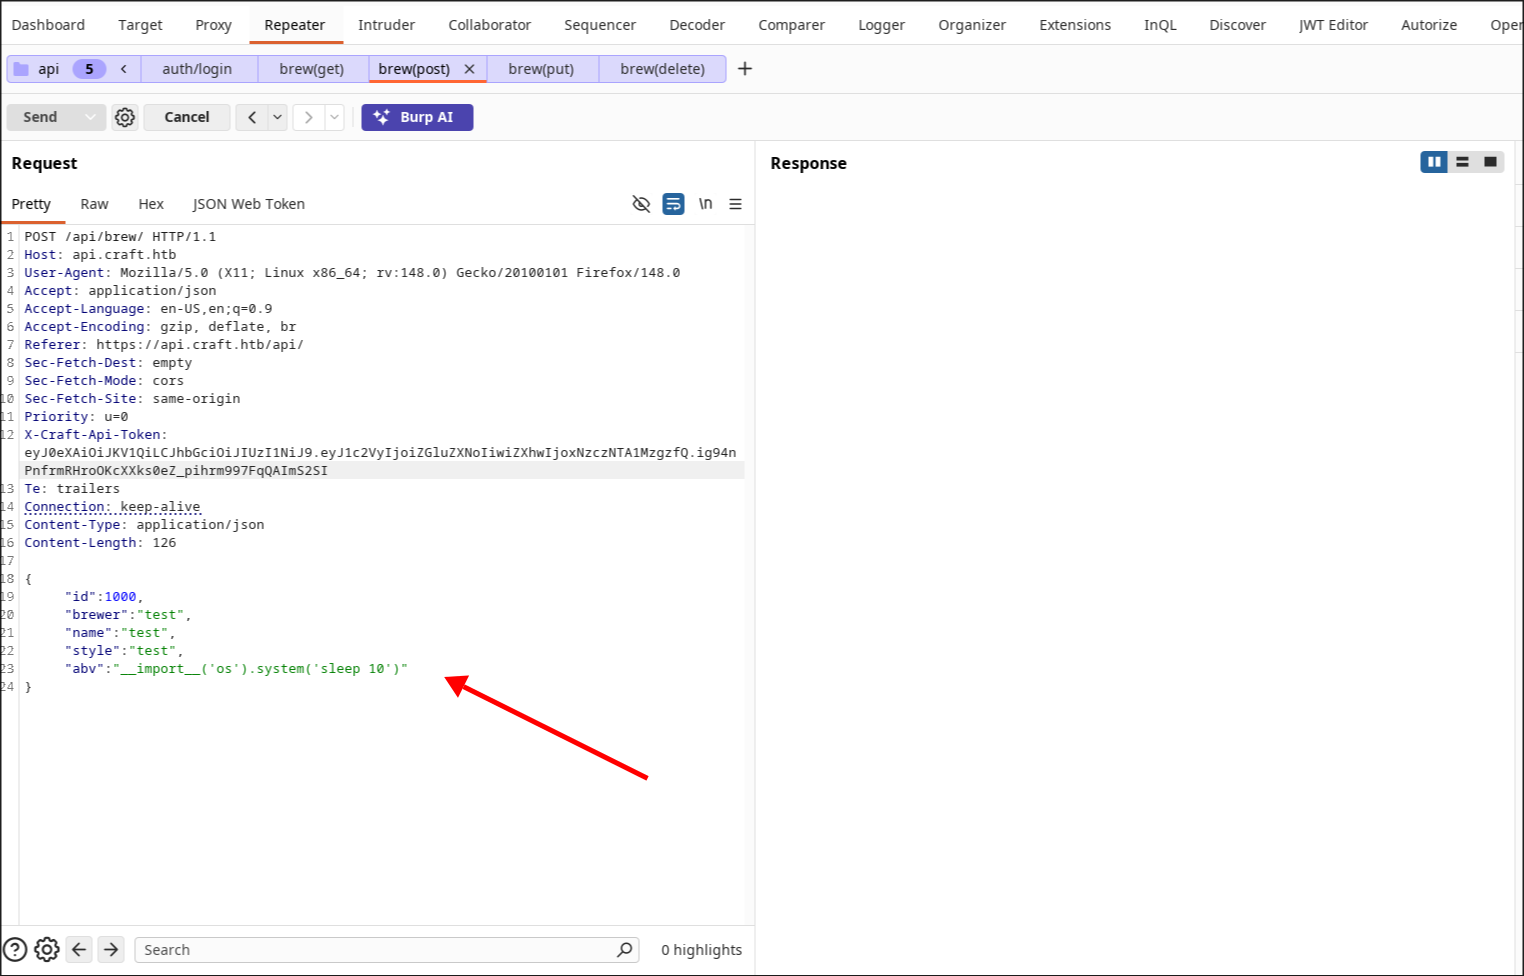Screen dimensions: 1524x976
Task: Open the Target tab
Action: 140,25
